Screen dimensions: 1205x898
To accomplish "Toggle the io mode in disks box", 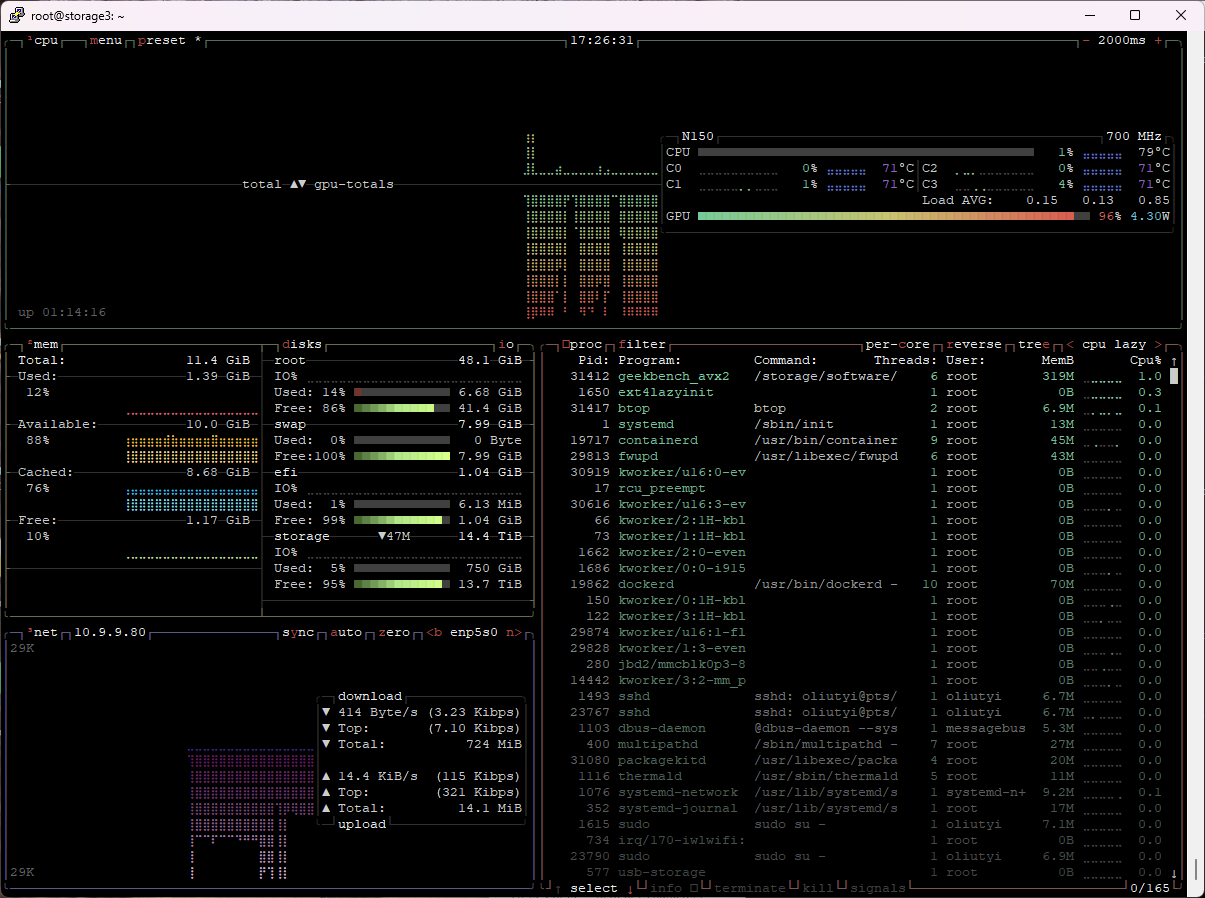I will 506,345.
